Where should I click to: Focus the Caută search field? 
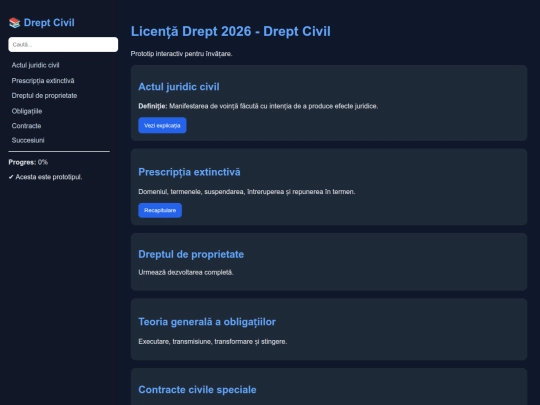pyautogui.click(x=63, y=44)
